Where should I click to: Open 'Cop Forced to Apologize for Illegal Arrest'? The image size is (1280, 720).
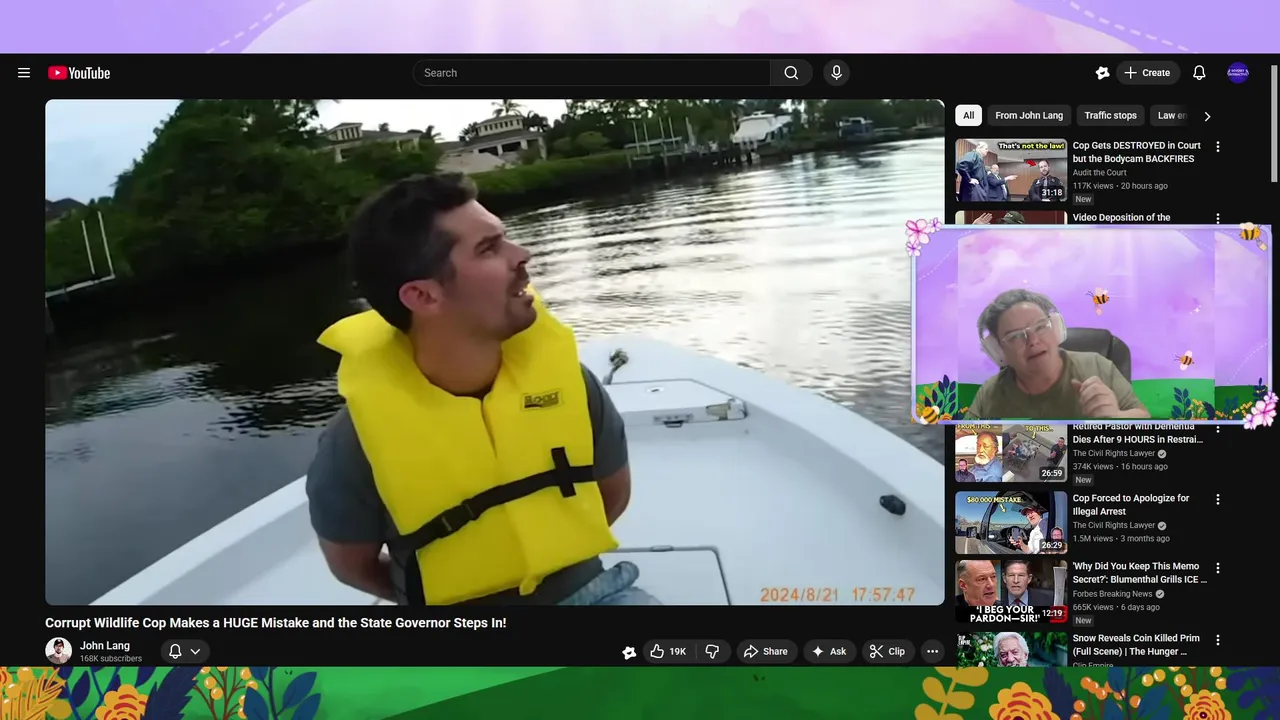tap(1131, 504)
